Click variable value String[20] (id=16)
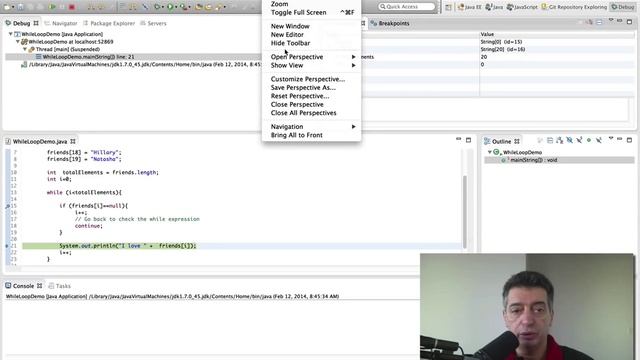Screen dimensions: 640x360 pyautogui.click(x=503, y=49)
